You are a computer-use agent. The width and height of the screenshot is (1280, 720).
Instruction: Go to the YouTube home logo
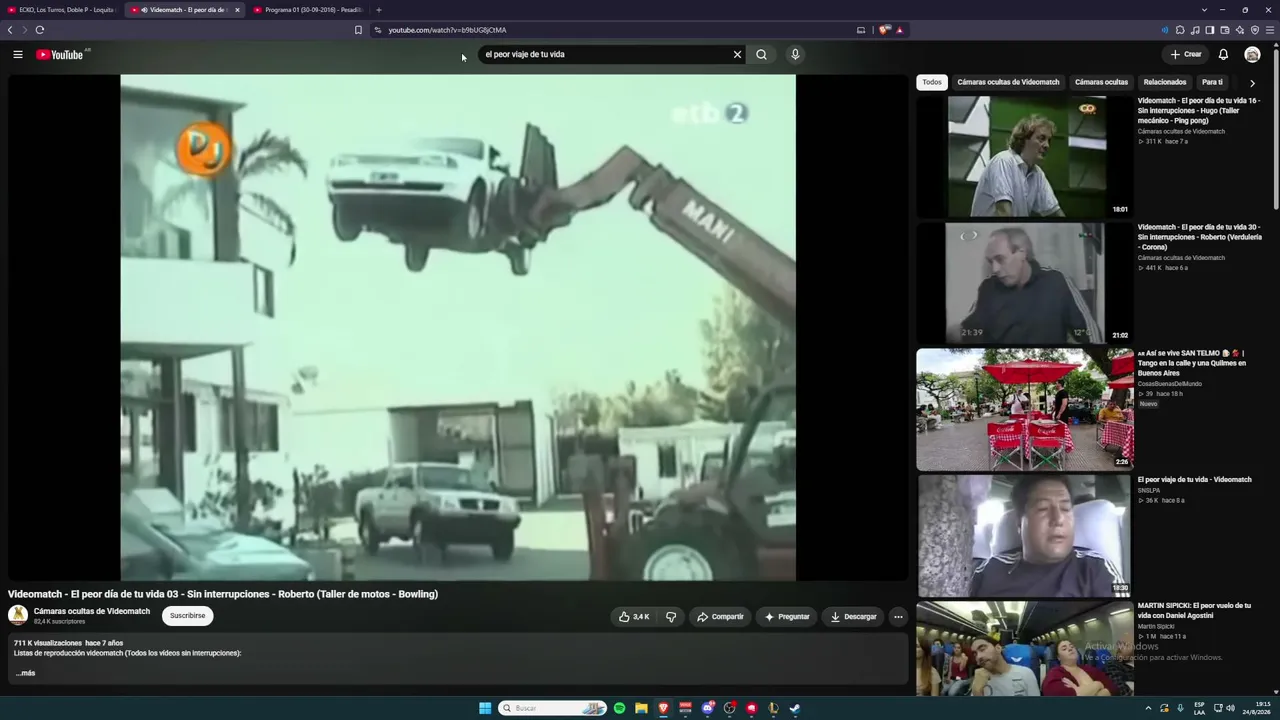[60, 55]
